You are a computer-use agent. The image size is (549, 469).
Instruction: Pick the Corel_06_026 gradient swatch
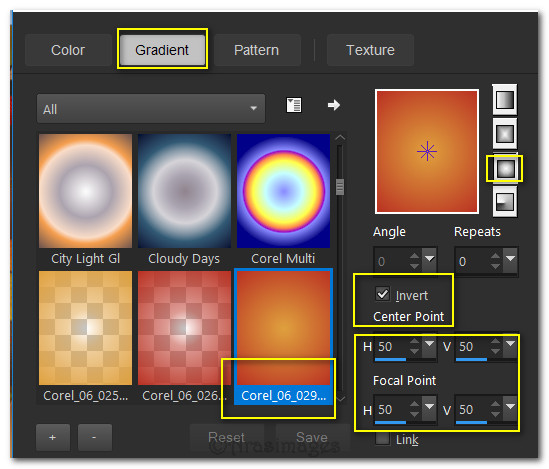[184, 328]
